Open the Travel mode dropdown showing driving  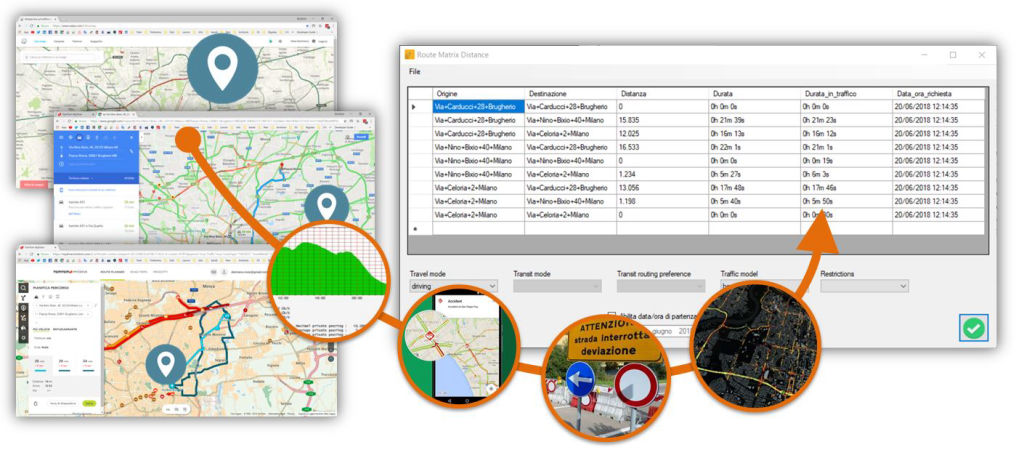[454, 286]
